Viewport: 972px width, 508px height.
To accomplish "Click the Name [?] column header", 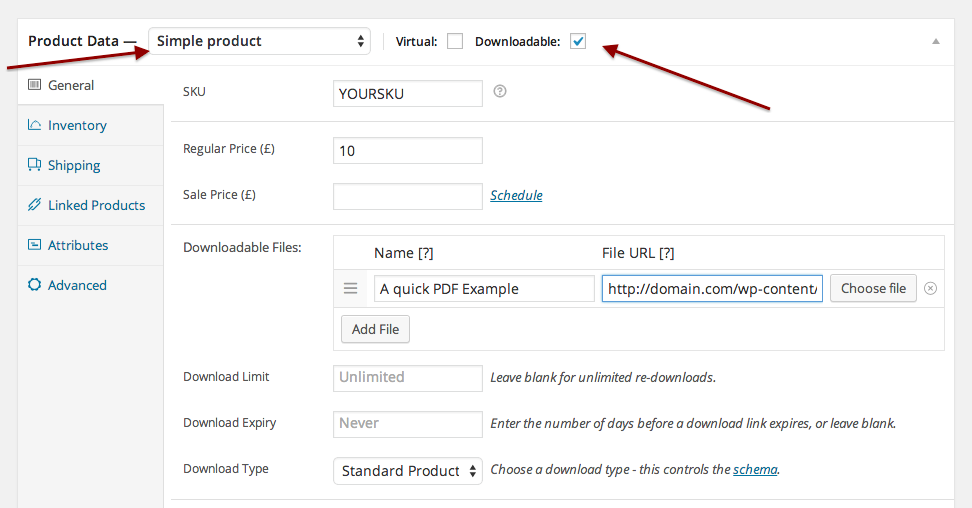I will point(404,253).
